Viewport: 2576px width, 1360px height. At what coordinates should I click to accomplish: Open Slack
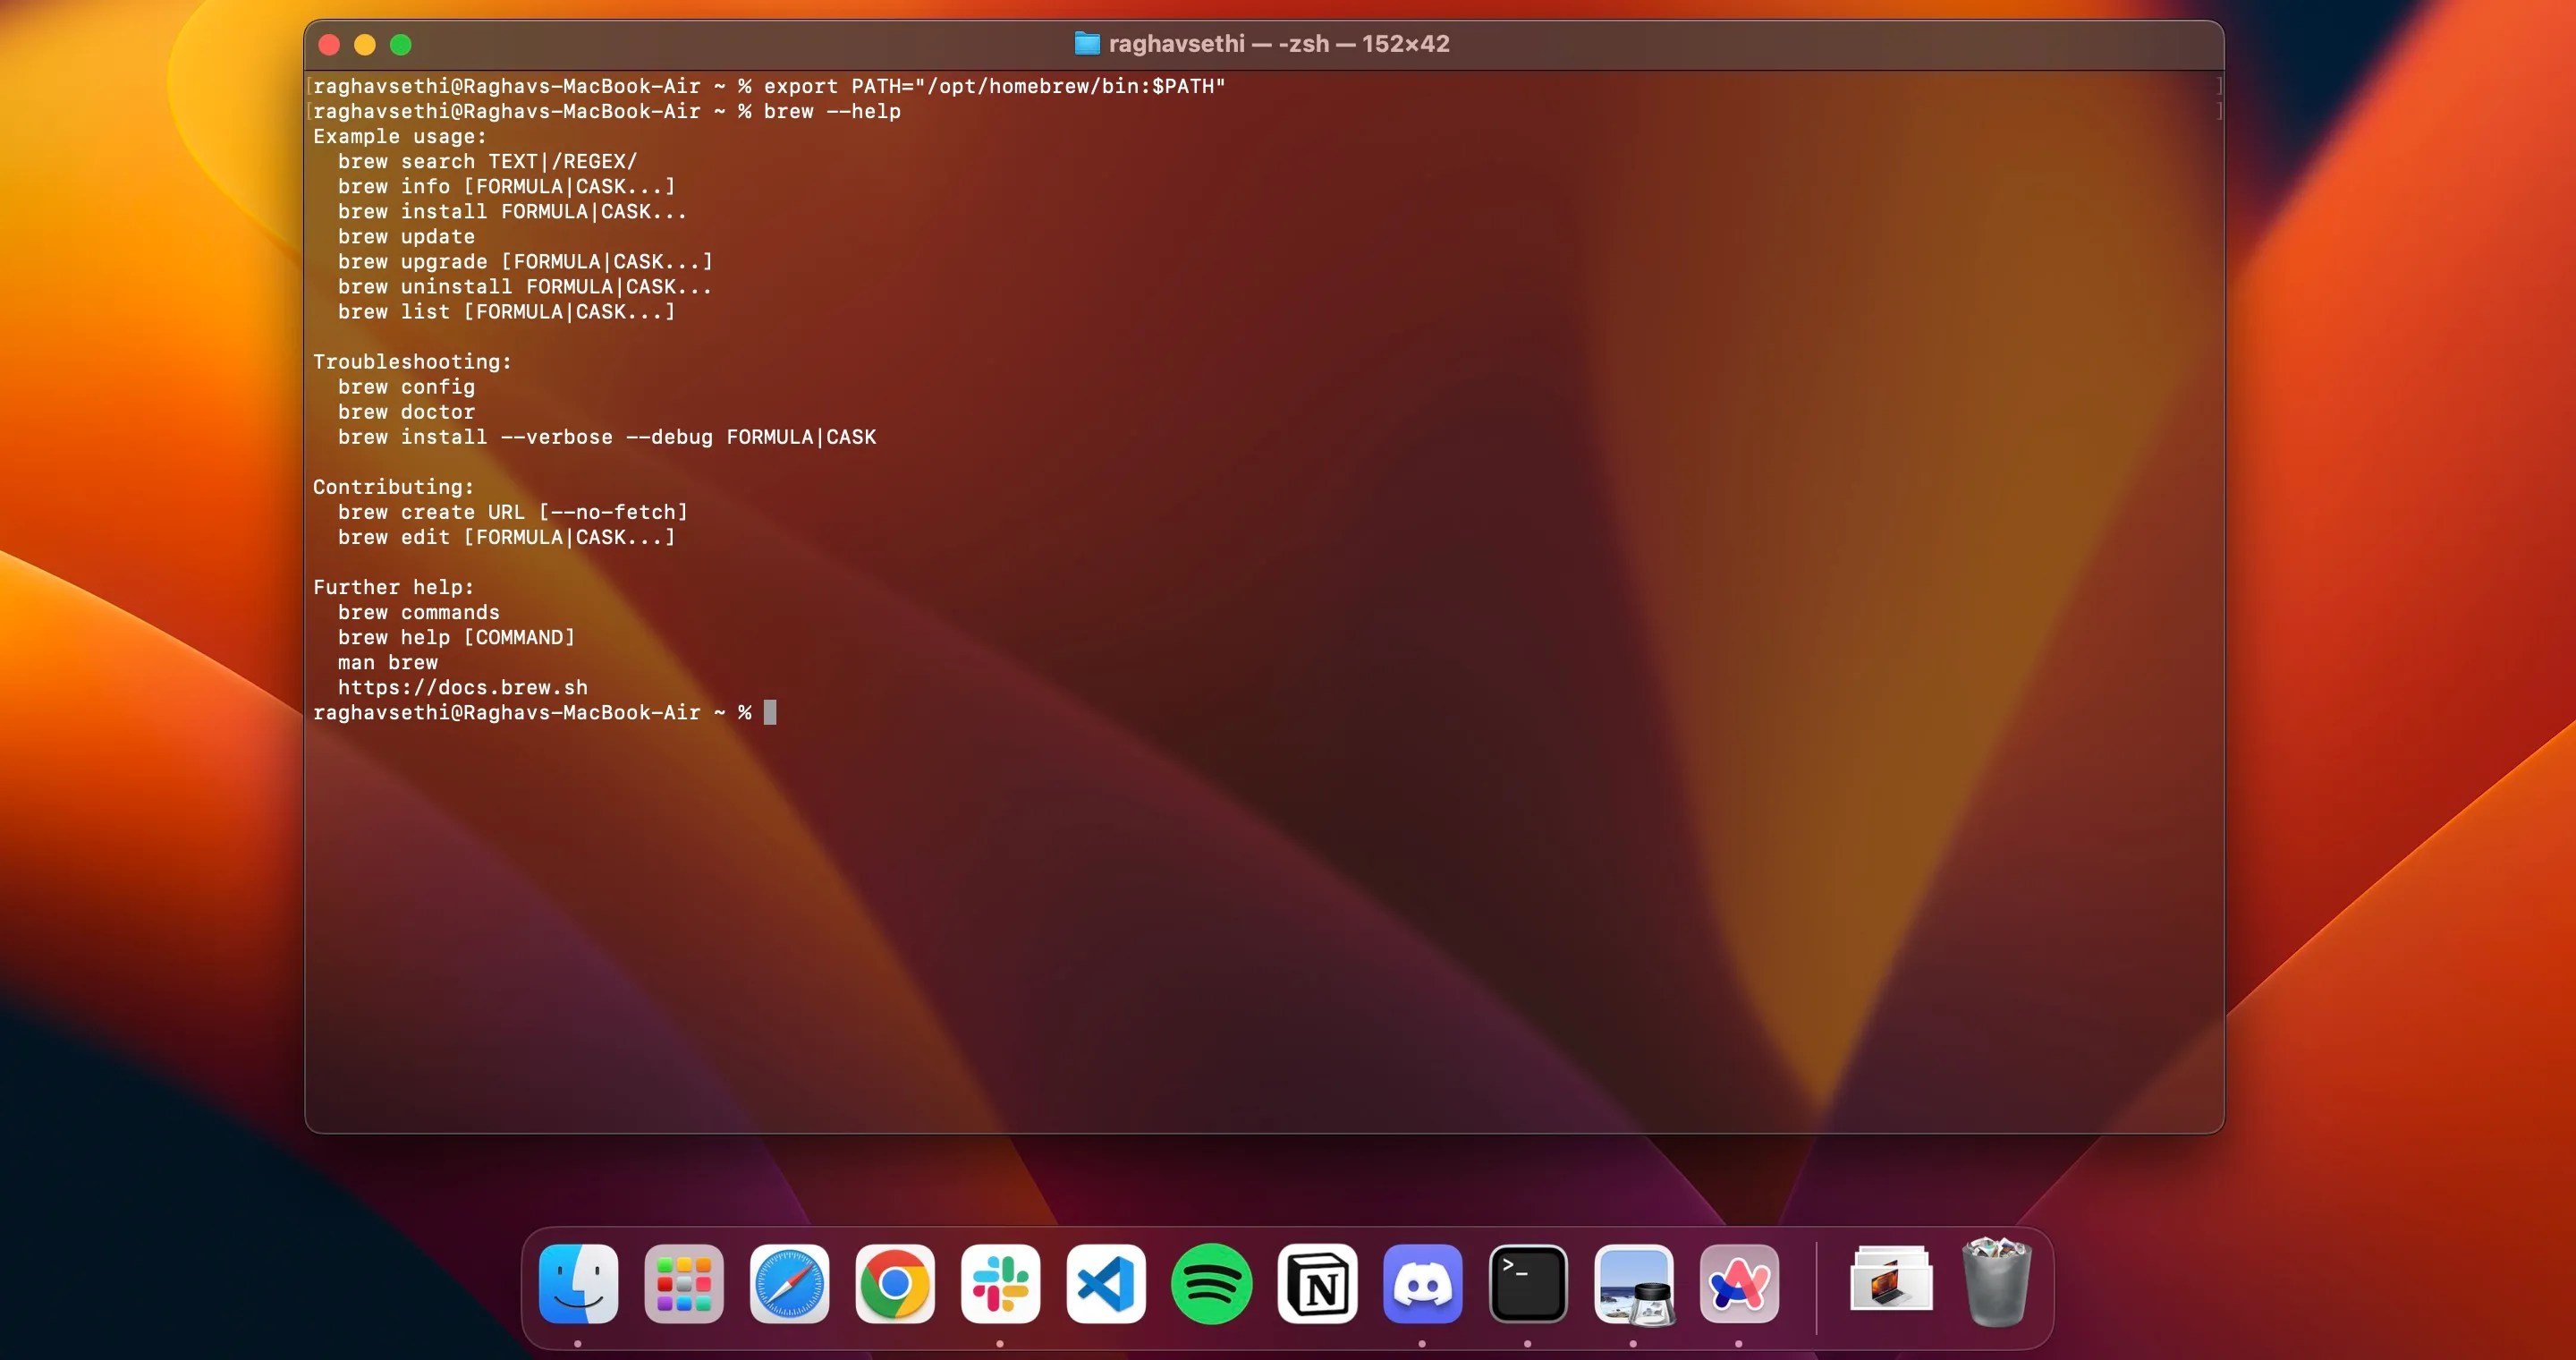[x=1000, y=1285]
